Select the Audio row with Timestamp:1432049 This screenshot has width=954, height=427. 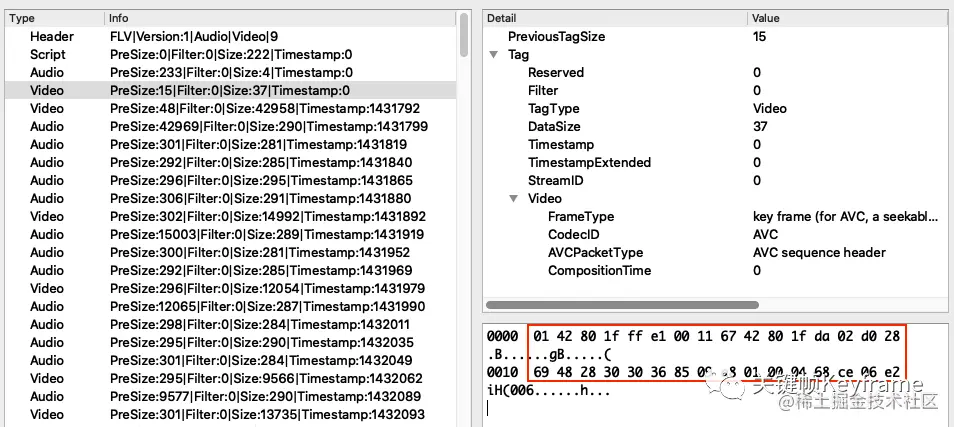(231, 360)
